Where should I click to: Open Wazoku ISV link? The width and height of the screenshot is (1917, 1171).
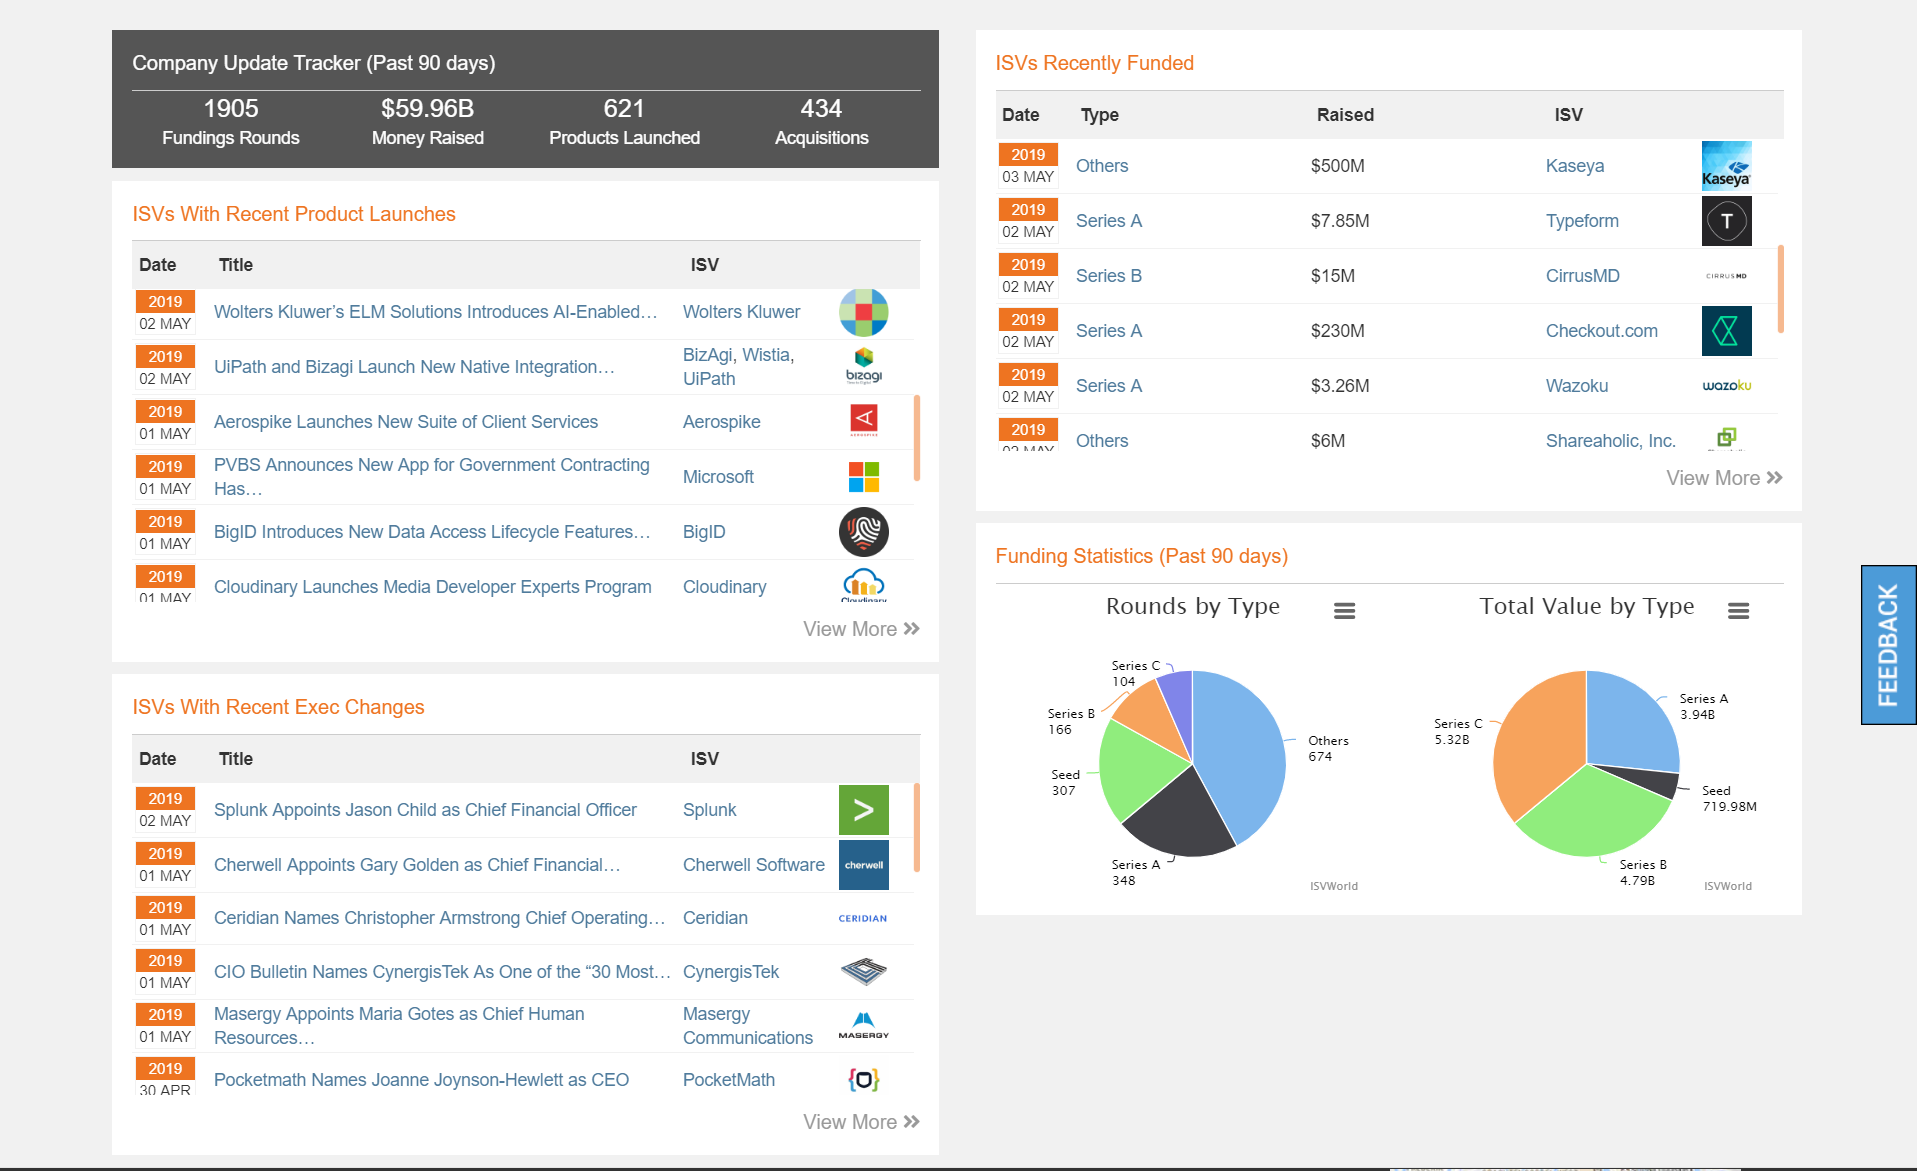pyautogui.click(x=1577, y=386)
